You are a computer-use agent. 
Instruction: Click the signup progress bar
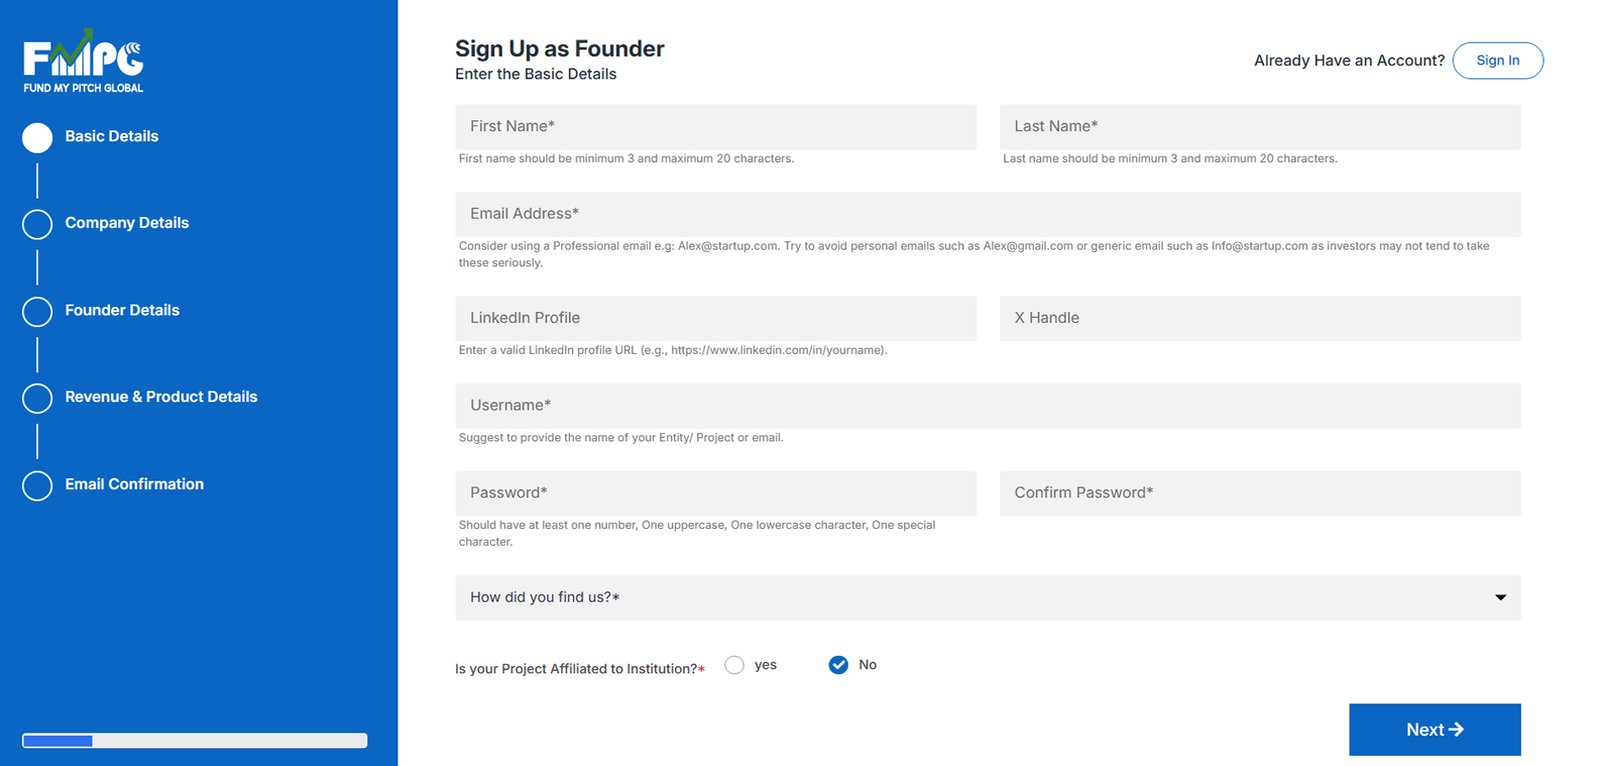(x=195, y=741)
